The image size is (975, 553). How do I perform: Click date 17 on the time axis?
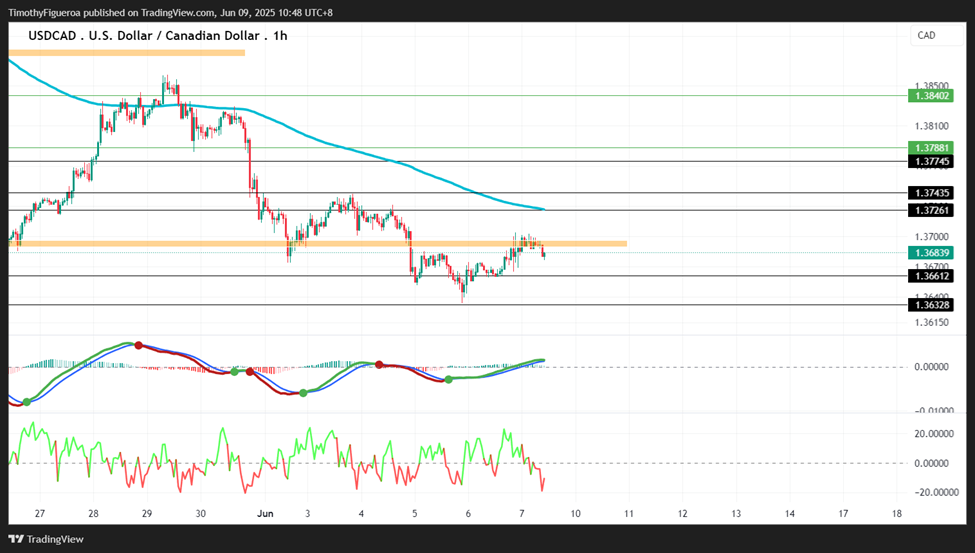[x=843, y=513]
